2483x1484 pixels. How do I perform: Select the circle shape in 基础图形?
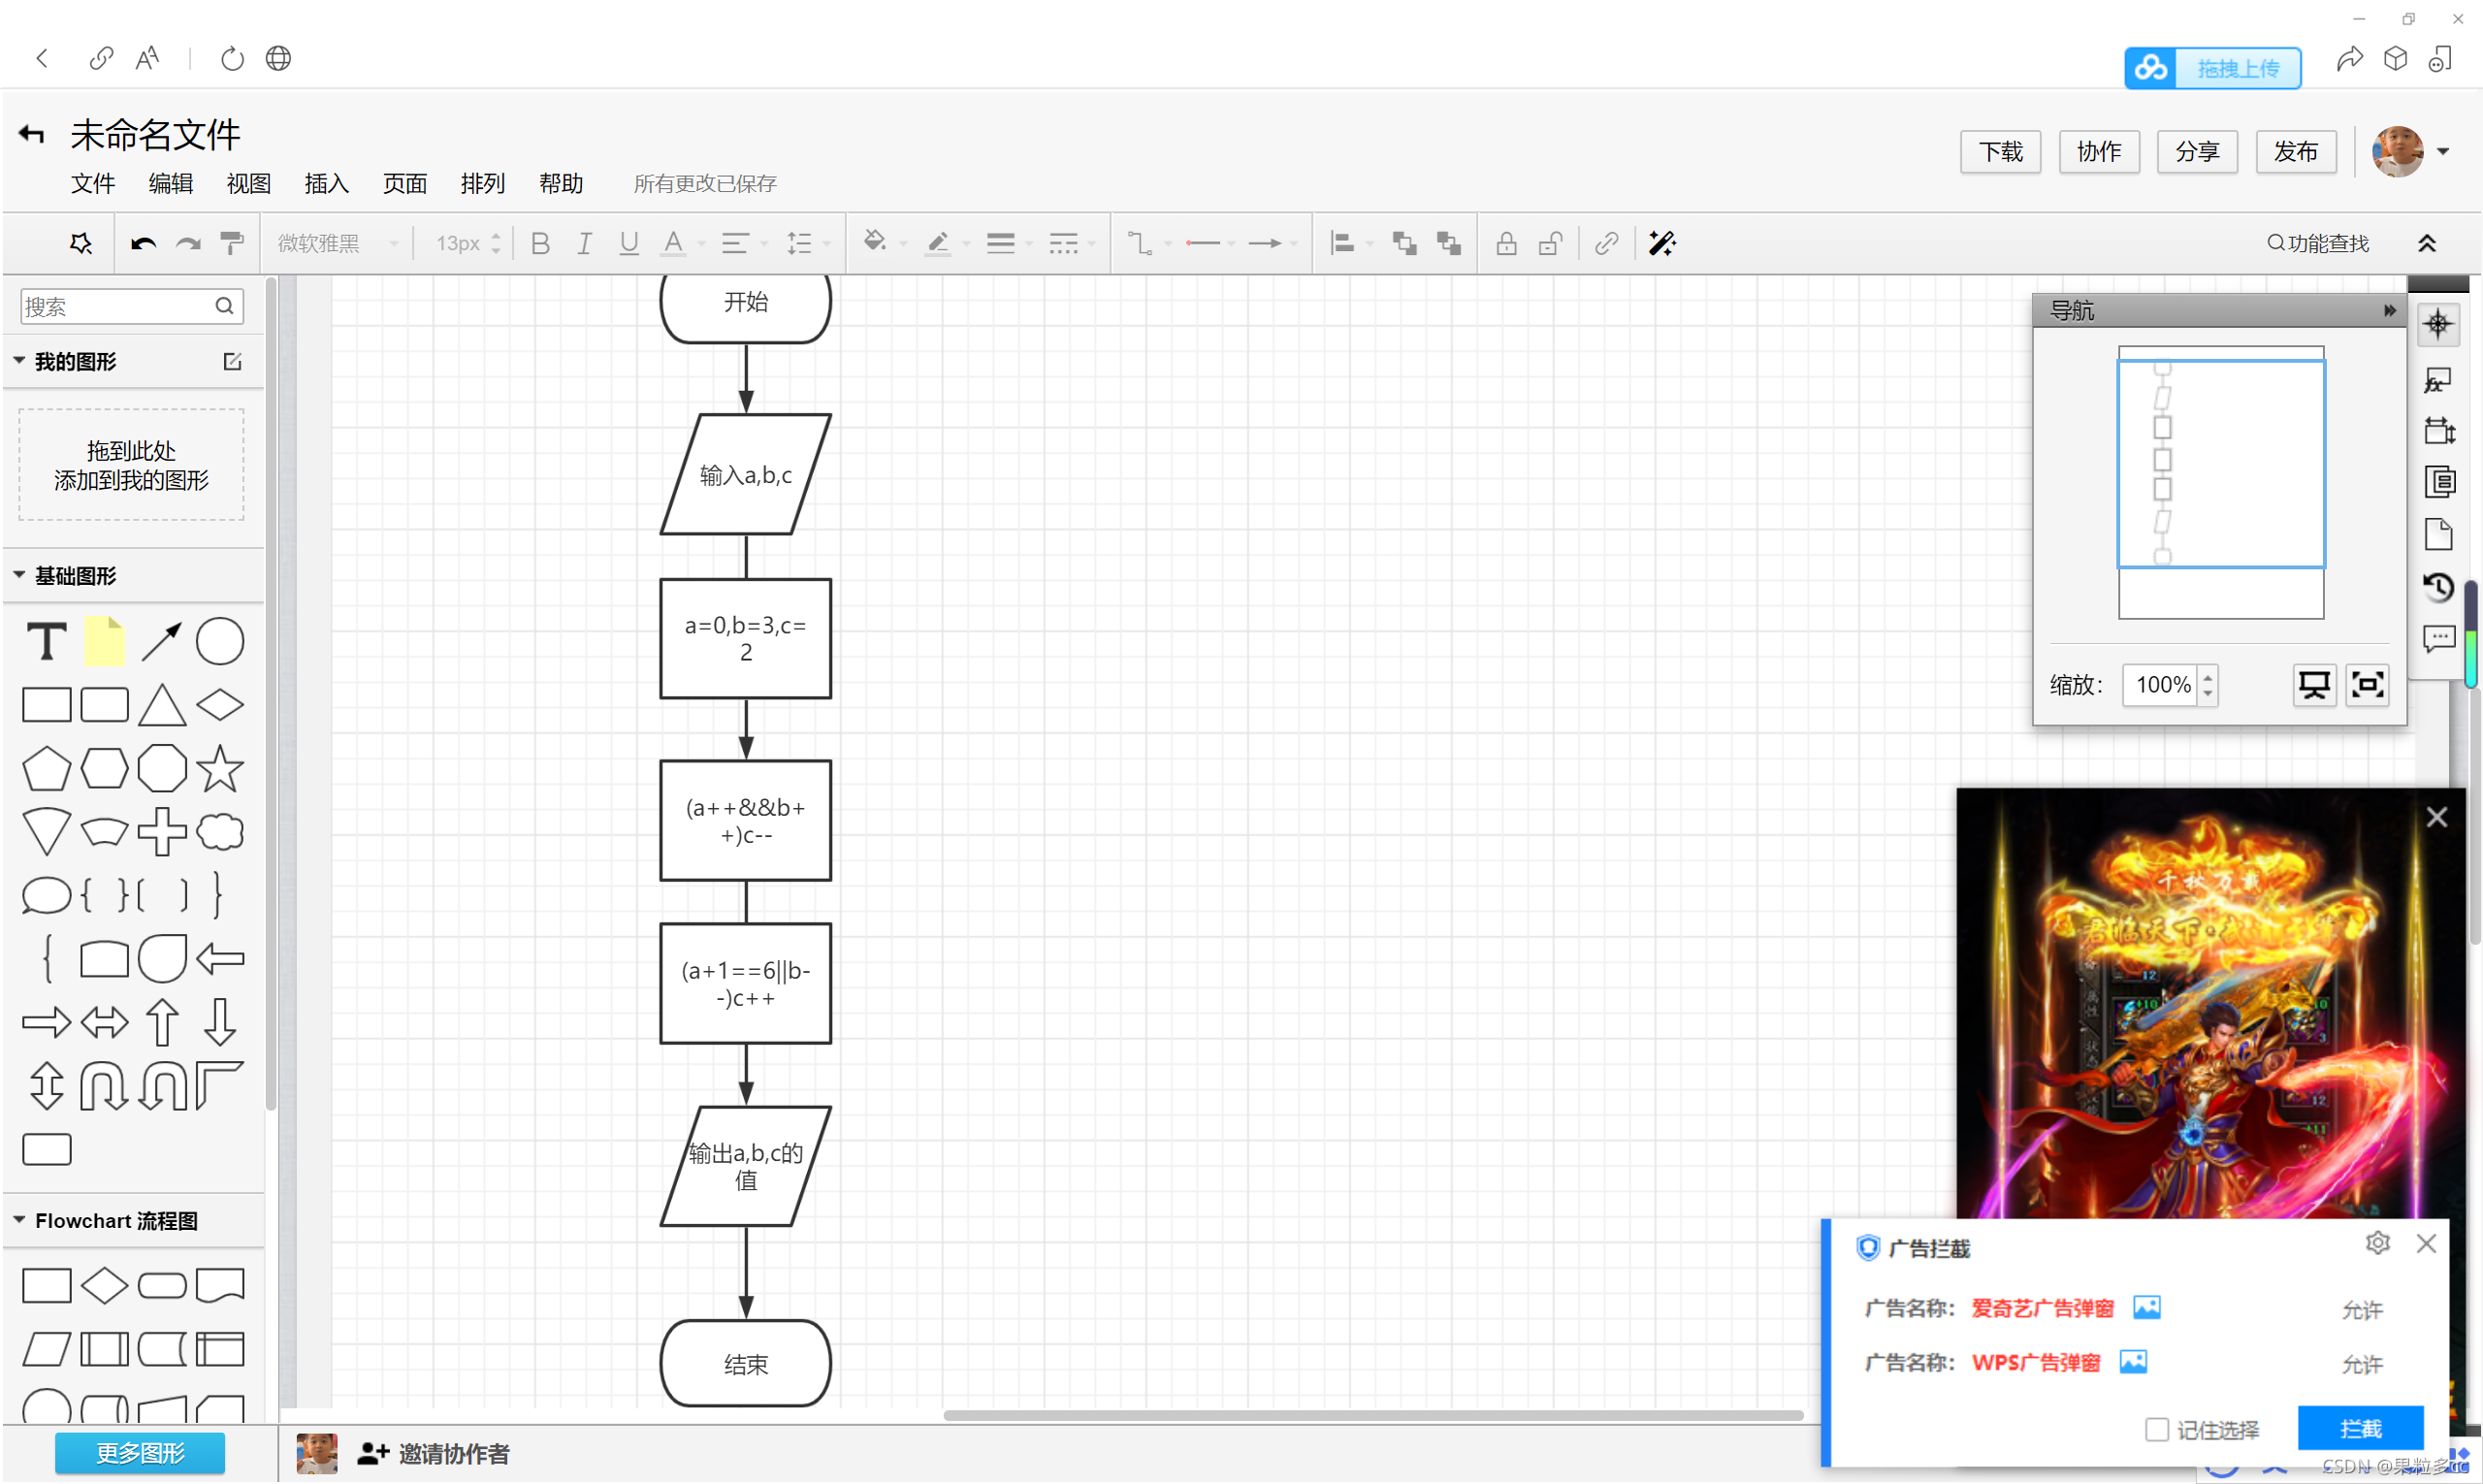[x=220, y=641]
